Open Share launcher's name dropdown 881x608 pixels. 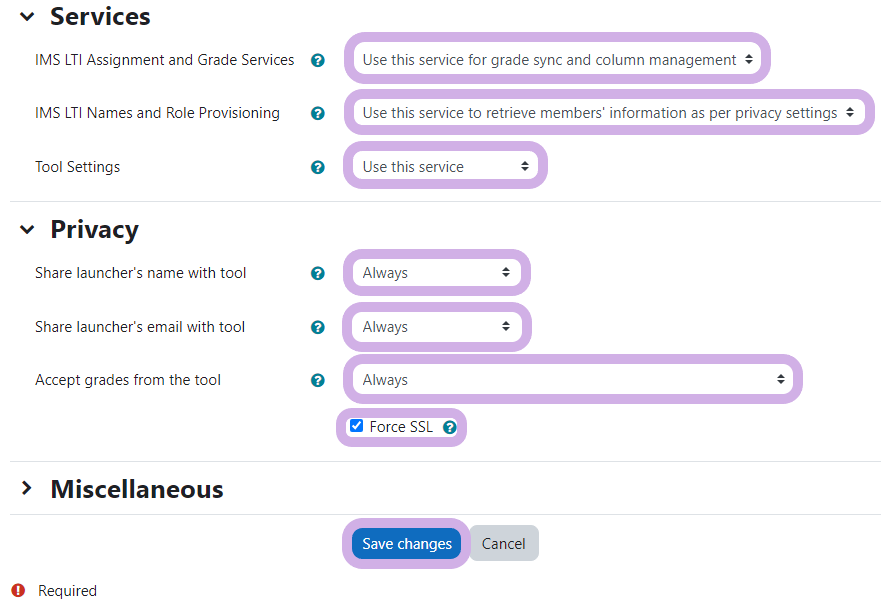[x=436, y=273]
